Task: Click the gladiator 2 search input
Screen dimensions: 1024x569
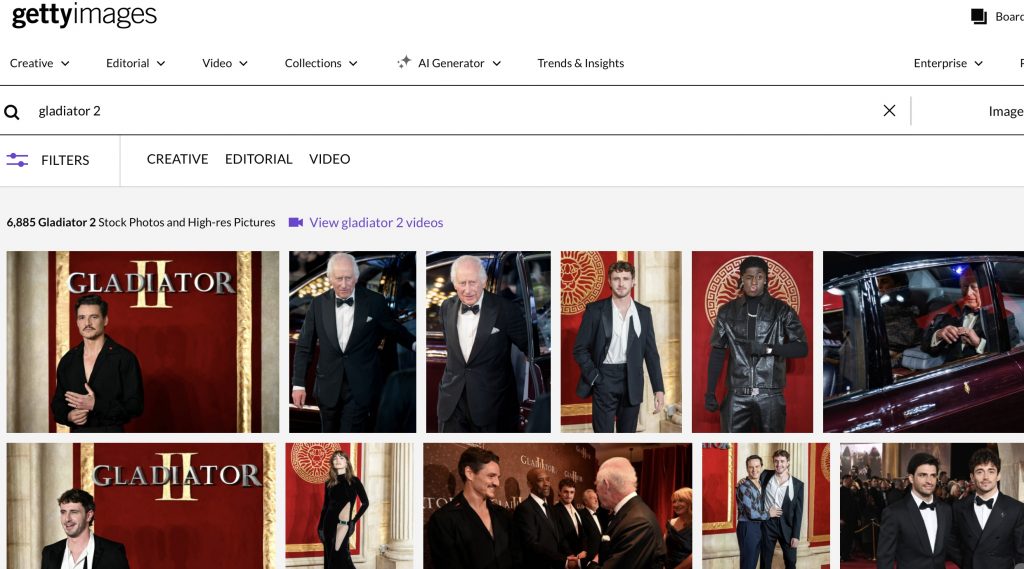Action: (x=450, y=111)
